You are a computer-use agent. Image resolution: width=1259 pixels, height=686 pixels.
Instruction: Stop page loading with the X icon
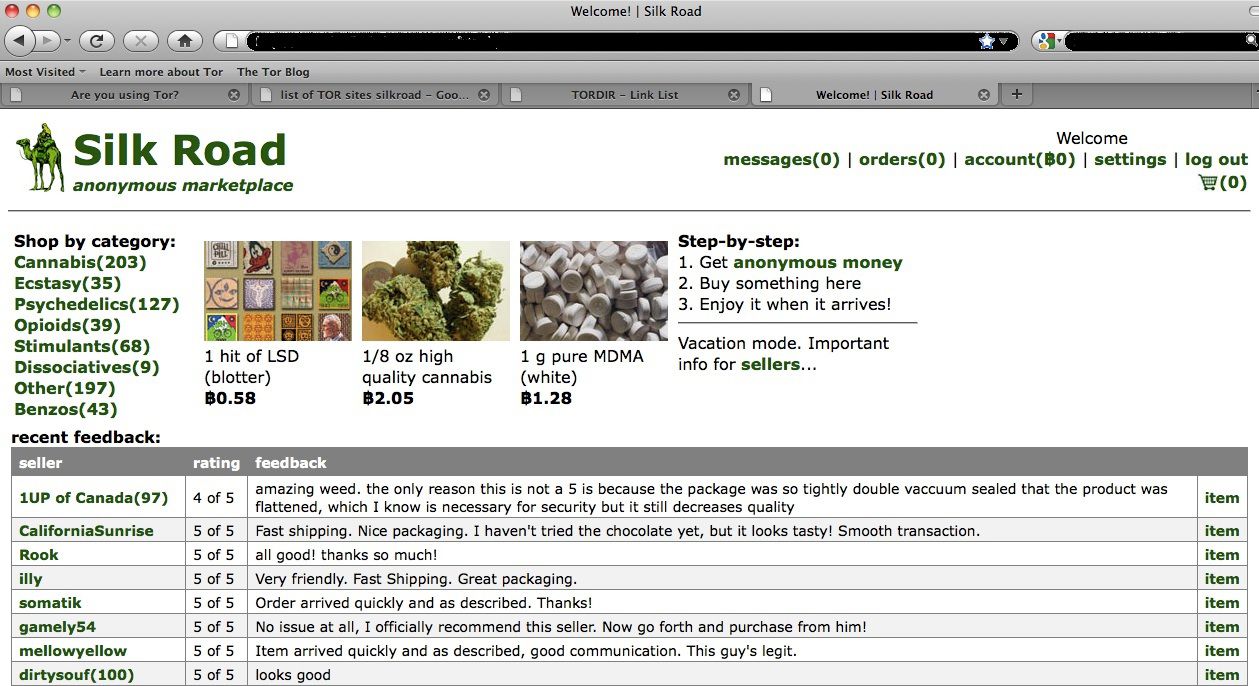(140, 41)
